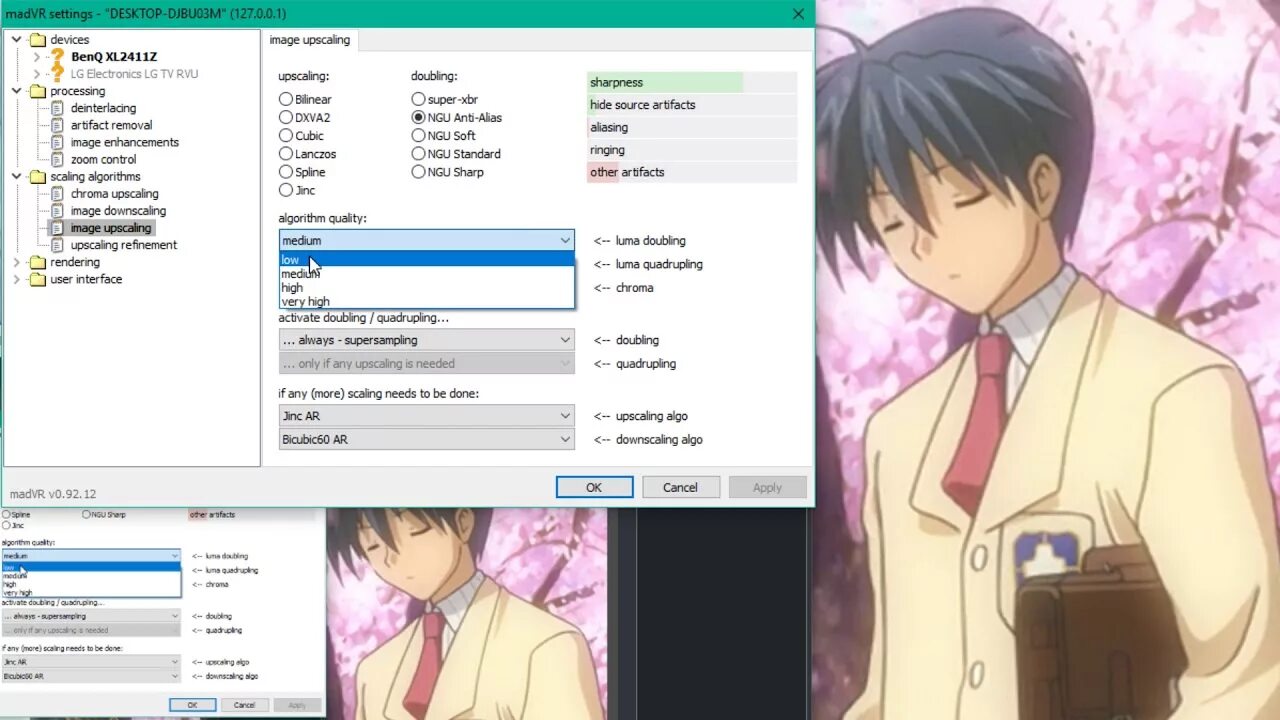Screen dimensions: 1280x720
Task: Click the other artifacts rating bar
Action: 692,172
